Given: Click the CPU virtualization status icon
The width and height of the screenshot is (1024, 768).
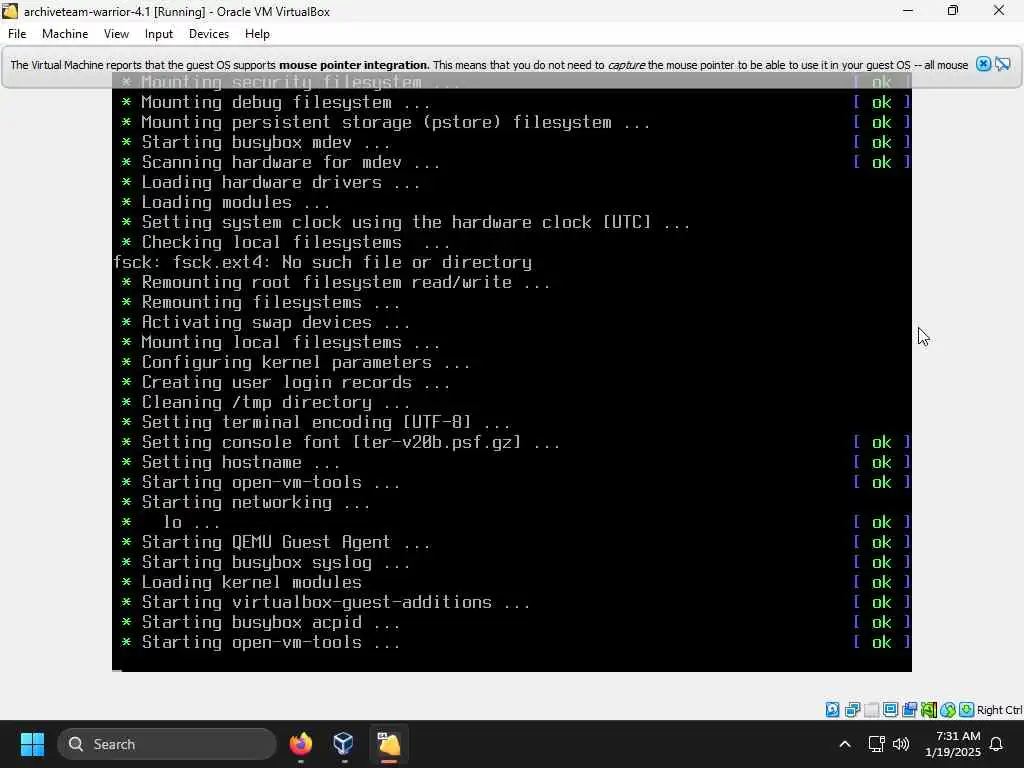Looking at the screenshot, I should (x=929, y=710).
